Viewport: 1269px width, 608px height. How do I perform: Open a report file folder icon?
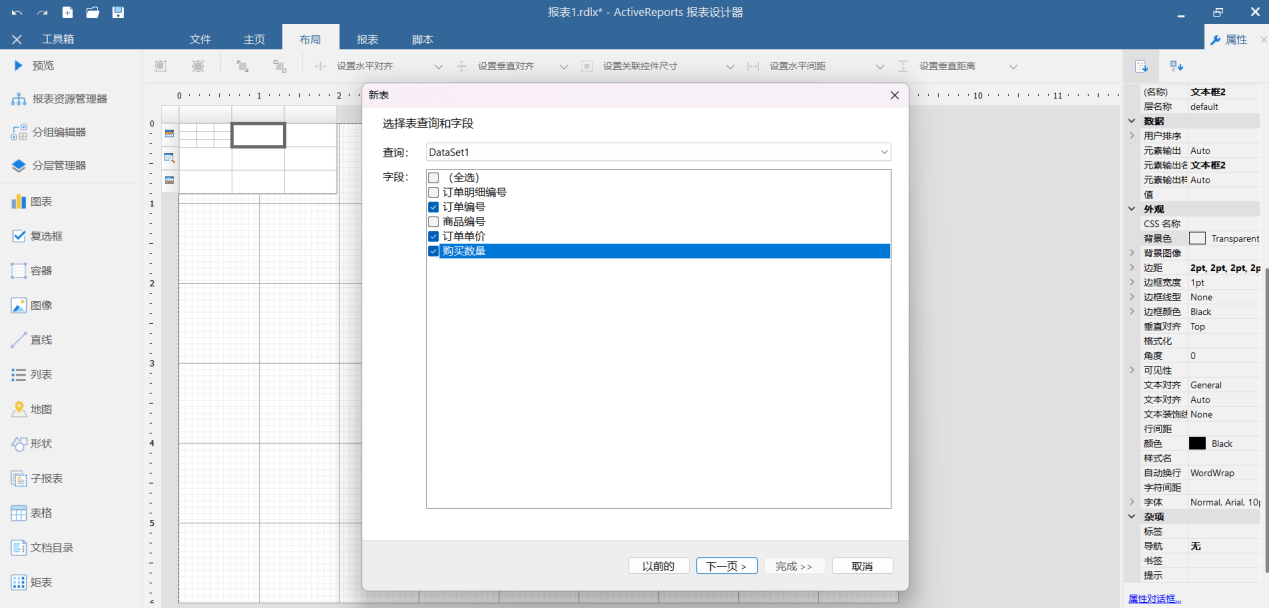tap(92, 12)
